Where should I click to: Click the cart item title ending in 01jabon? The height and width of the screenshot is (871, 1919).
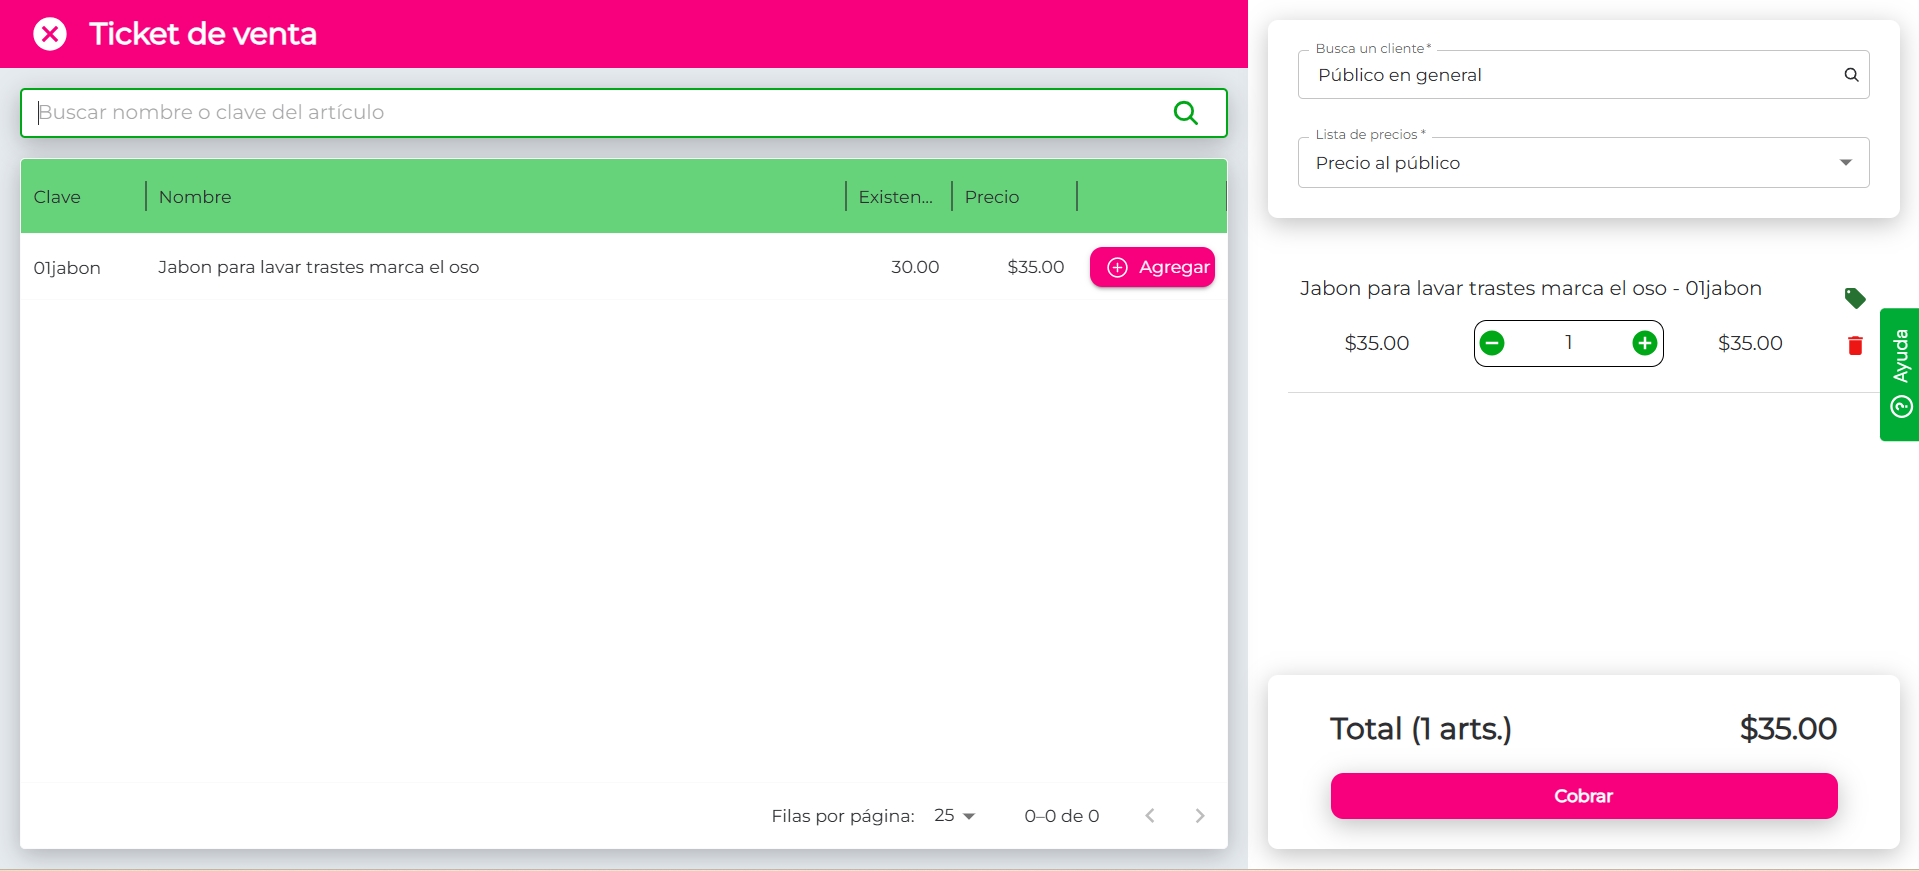coord(1531,288)
